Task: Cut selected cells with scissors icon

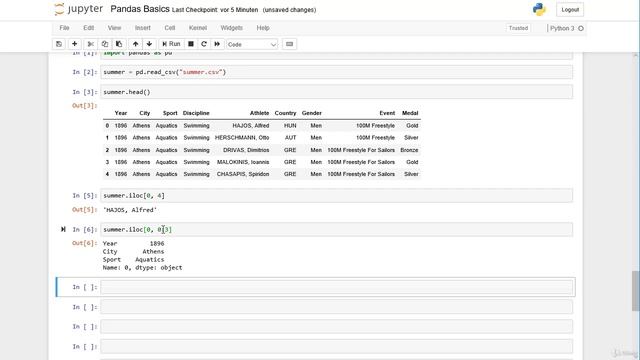Action: click(91, 44)
